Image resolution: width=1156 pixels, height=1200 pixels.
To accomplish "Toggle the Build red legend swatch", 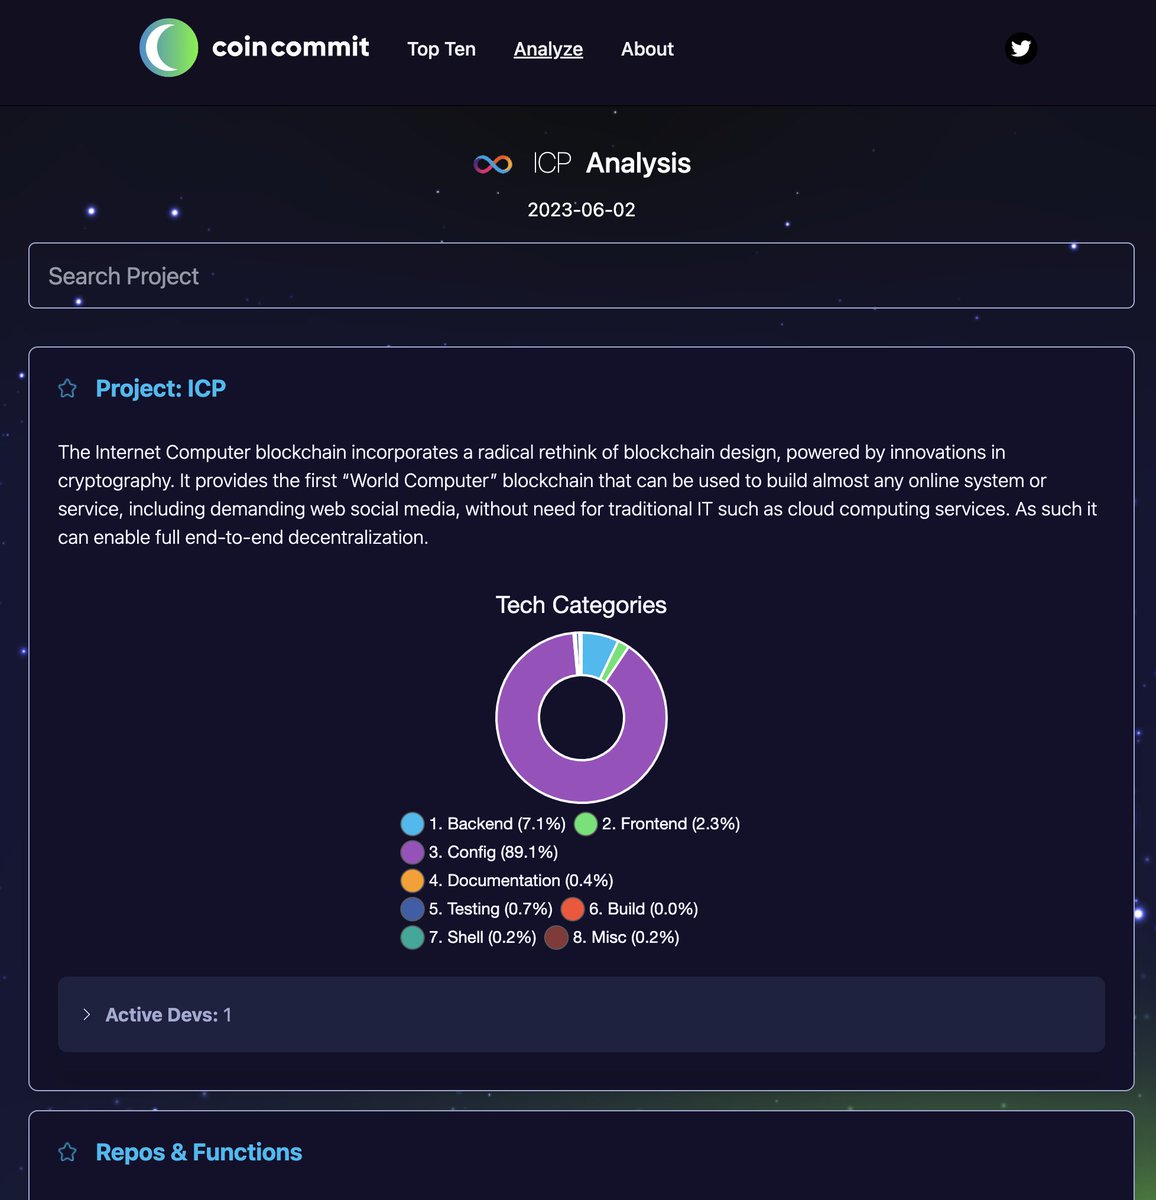I will pos(572,909).
